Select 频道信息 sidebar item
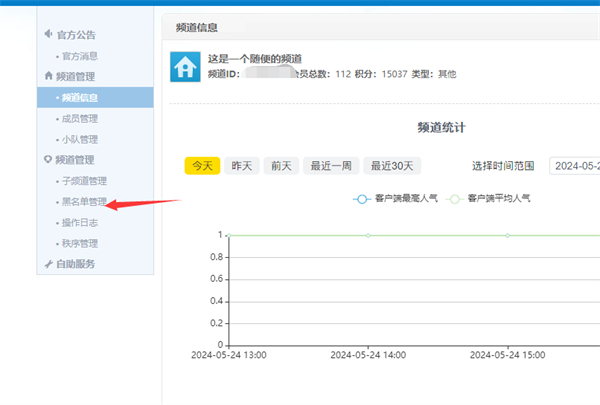The width and height of the screenshot is (600, 405). coord(95,98)
